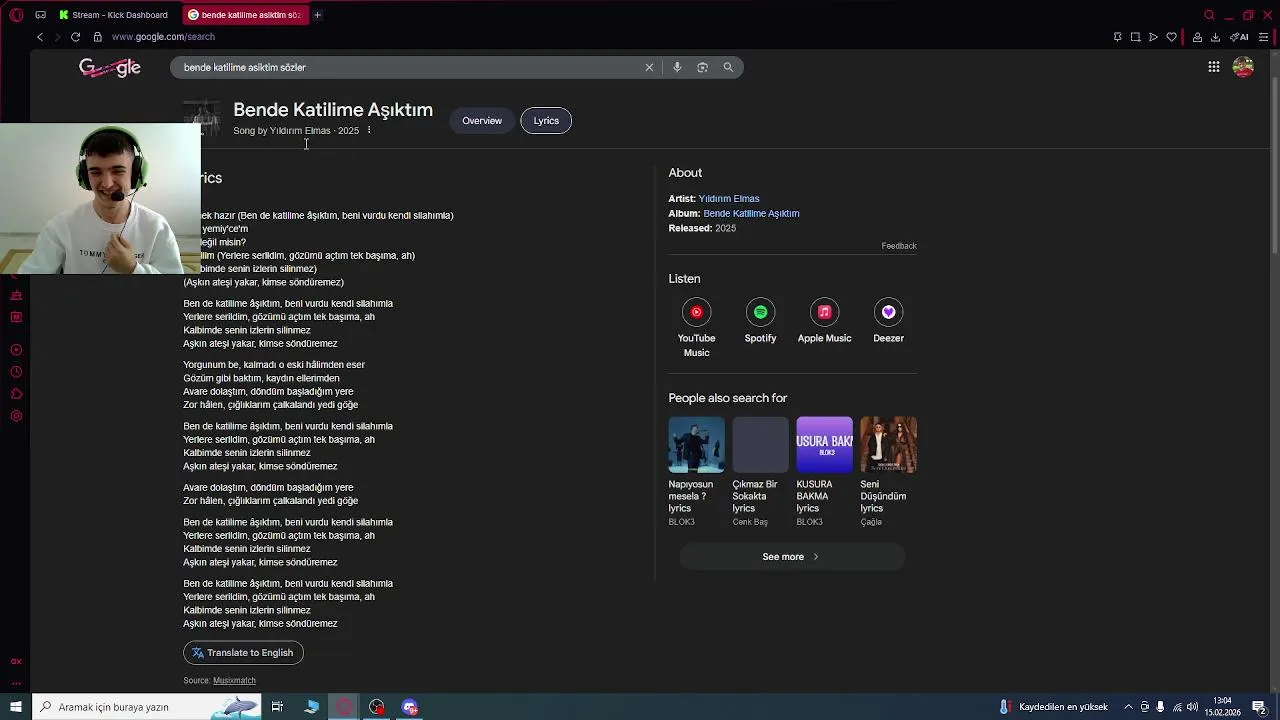Add page to bookmarks heart icon

coord(1171,37)
